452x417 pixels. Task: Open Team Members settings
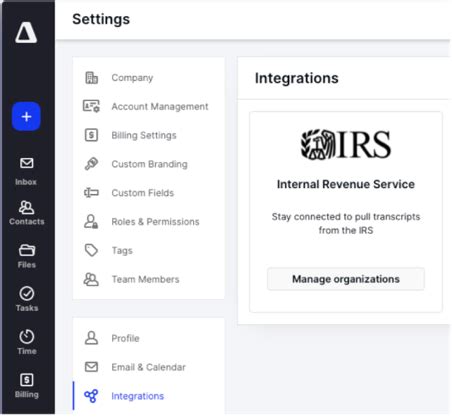tap(149, 279)
